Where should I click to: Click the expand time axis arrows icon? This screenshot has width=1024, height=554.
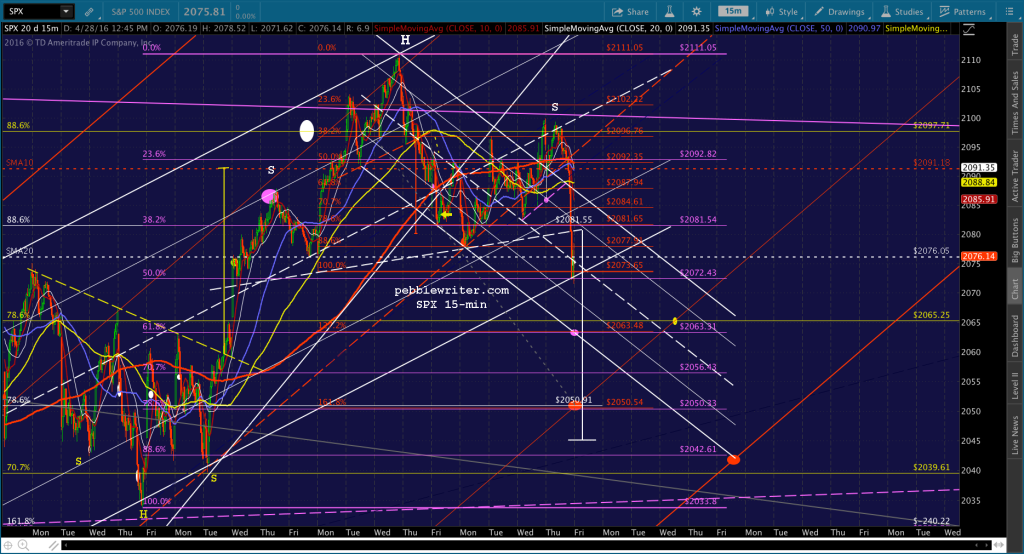(x=1001, y=545)
